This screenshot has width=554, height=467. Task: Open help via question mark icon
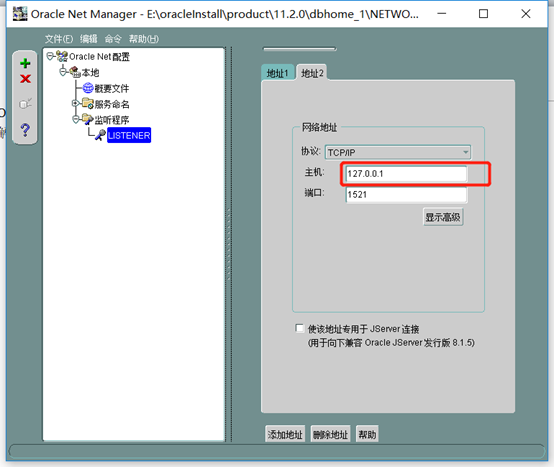[x=25, y=130]
